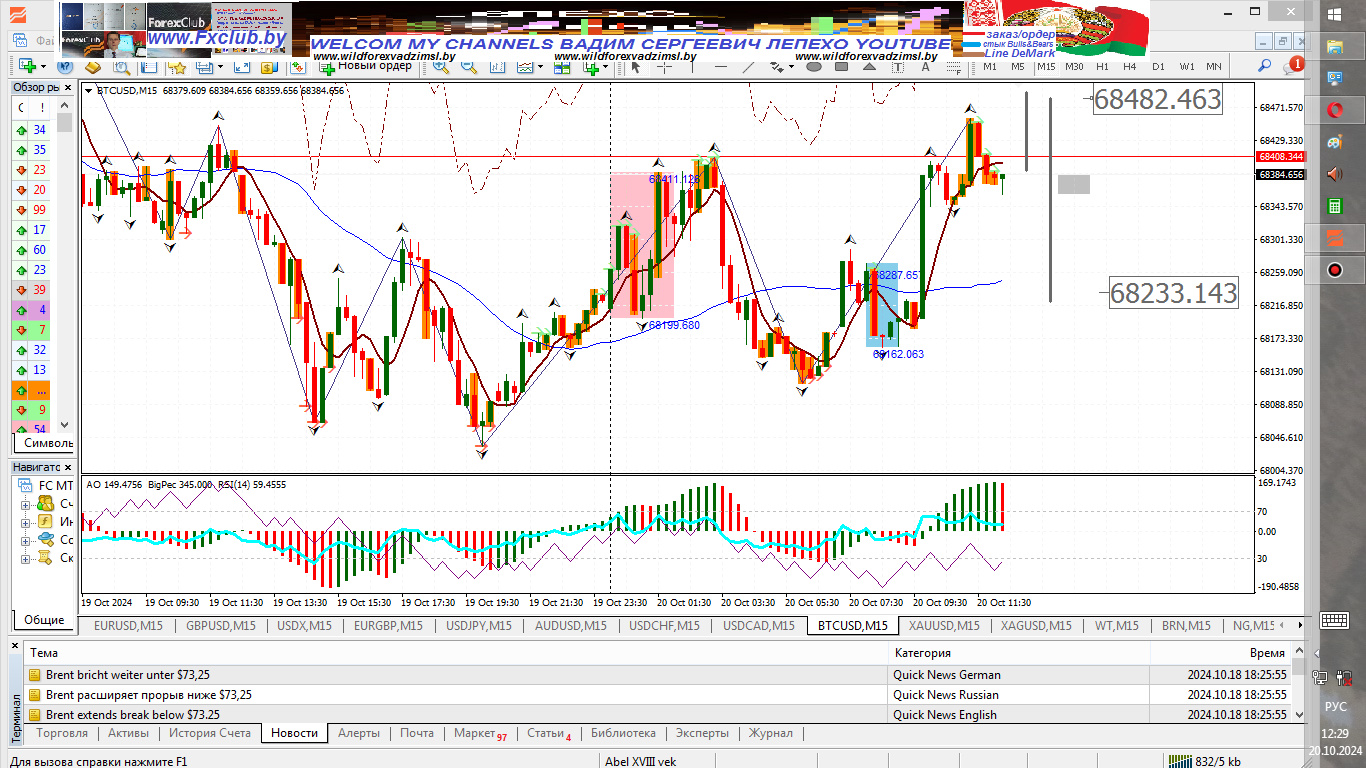The height and width of the screenshot is (768, 1366).
Task: Open the channel tools dropdown arrow
Action: click(791, 66)
